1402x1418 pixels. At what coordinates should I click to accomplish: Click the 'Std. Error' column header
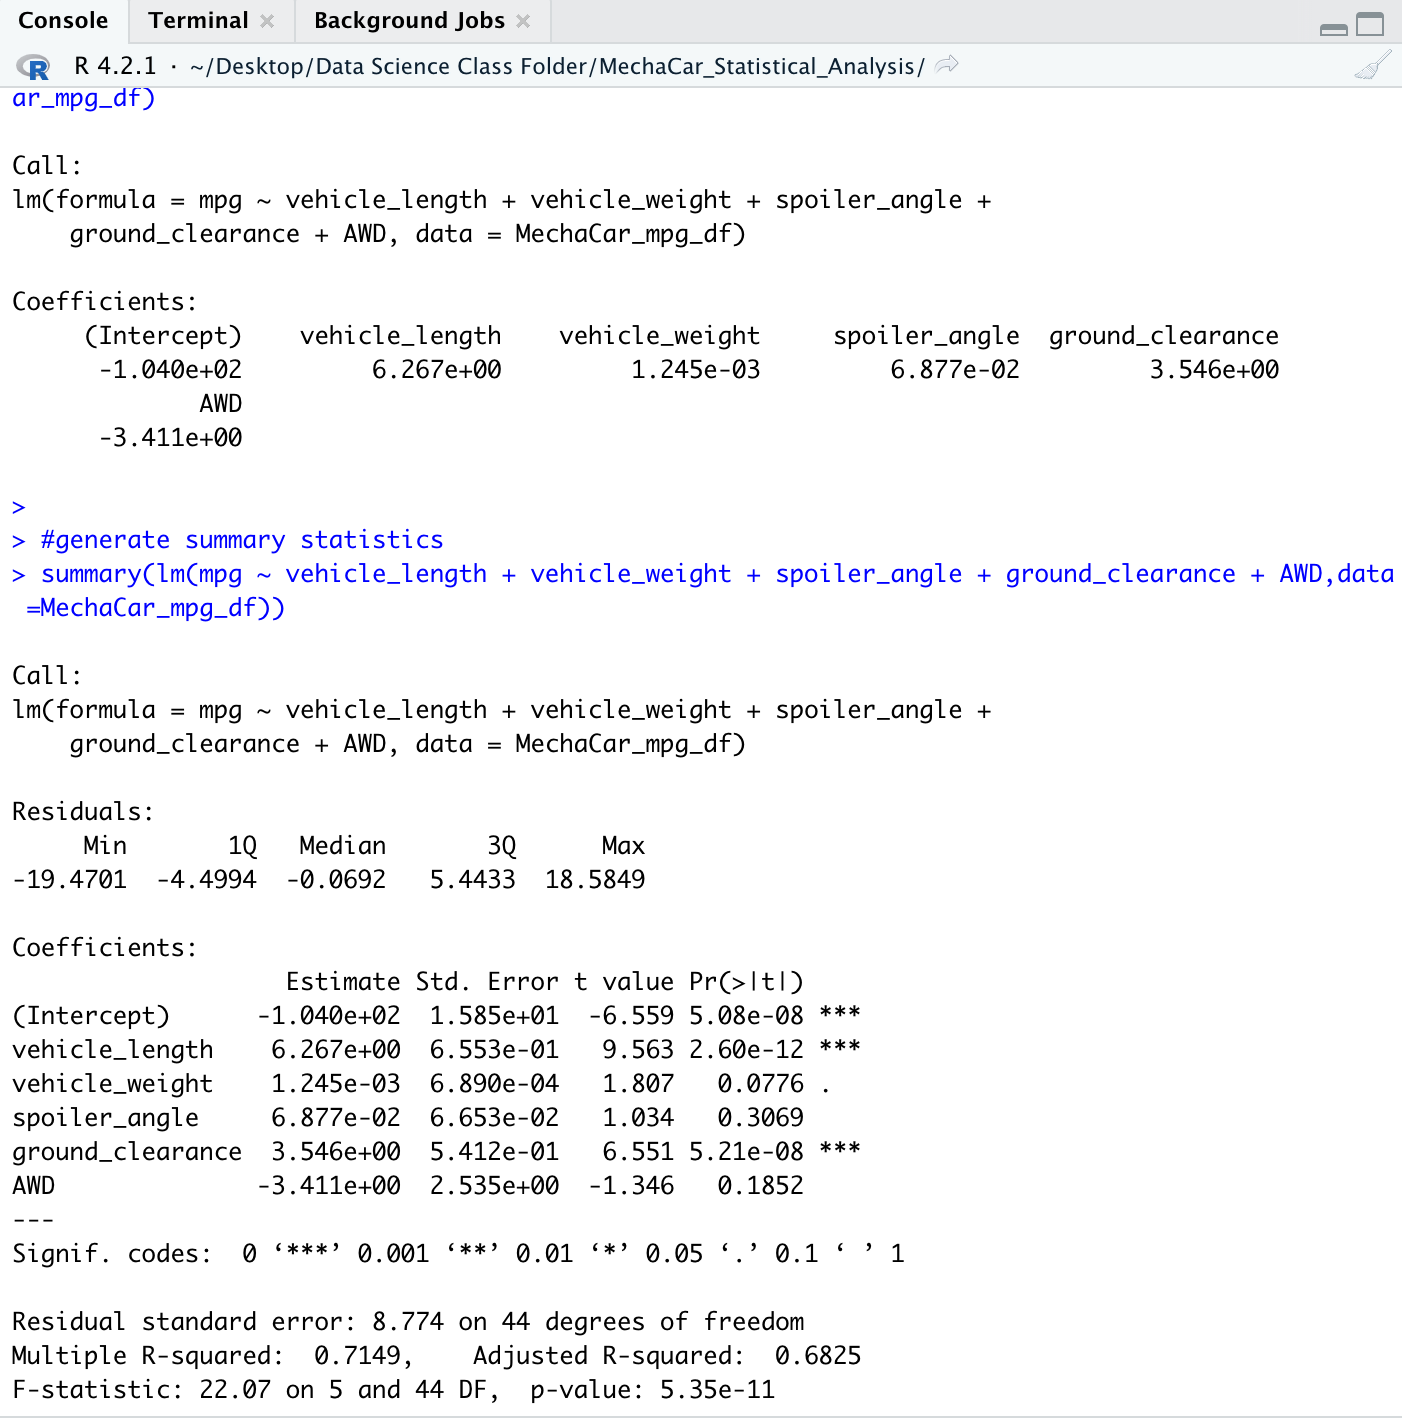(x=487, y=982)
